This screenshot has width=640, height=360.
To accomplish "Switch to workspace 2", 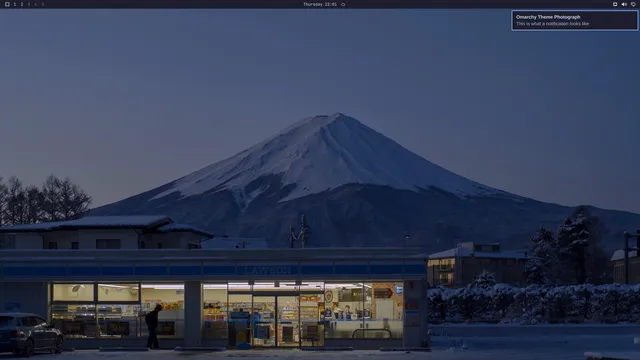I will pyautogui.click(x=22, y=4).
